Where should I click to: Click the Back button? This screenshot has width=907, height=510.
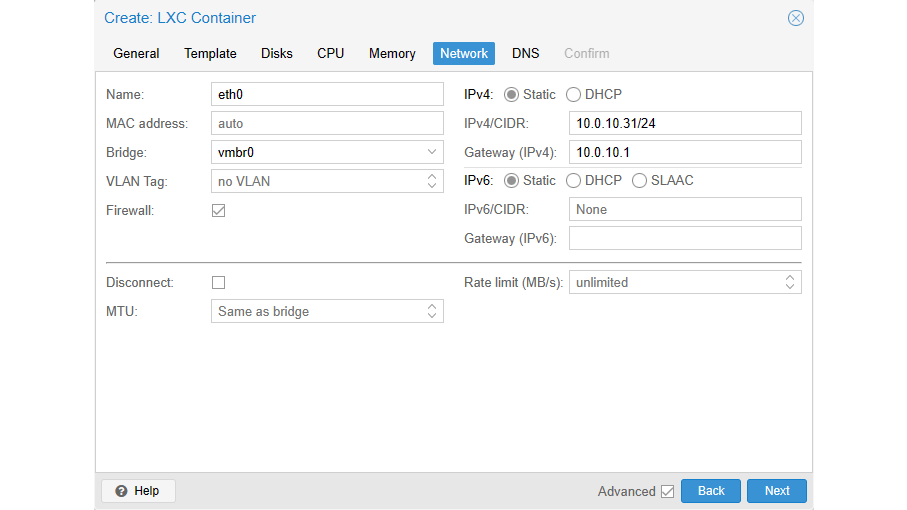(711, 491)
